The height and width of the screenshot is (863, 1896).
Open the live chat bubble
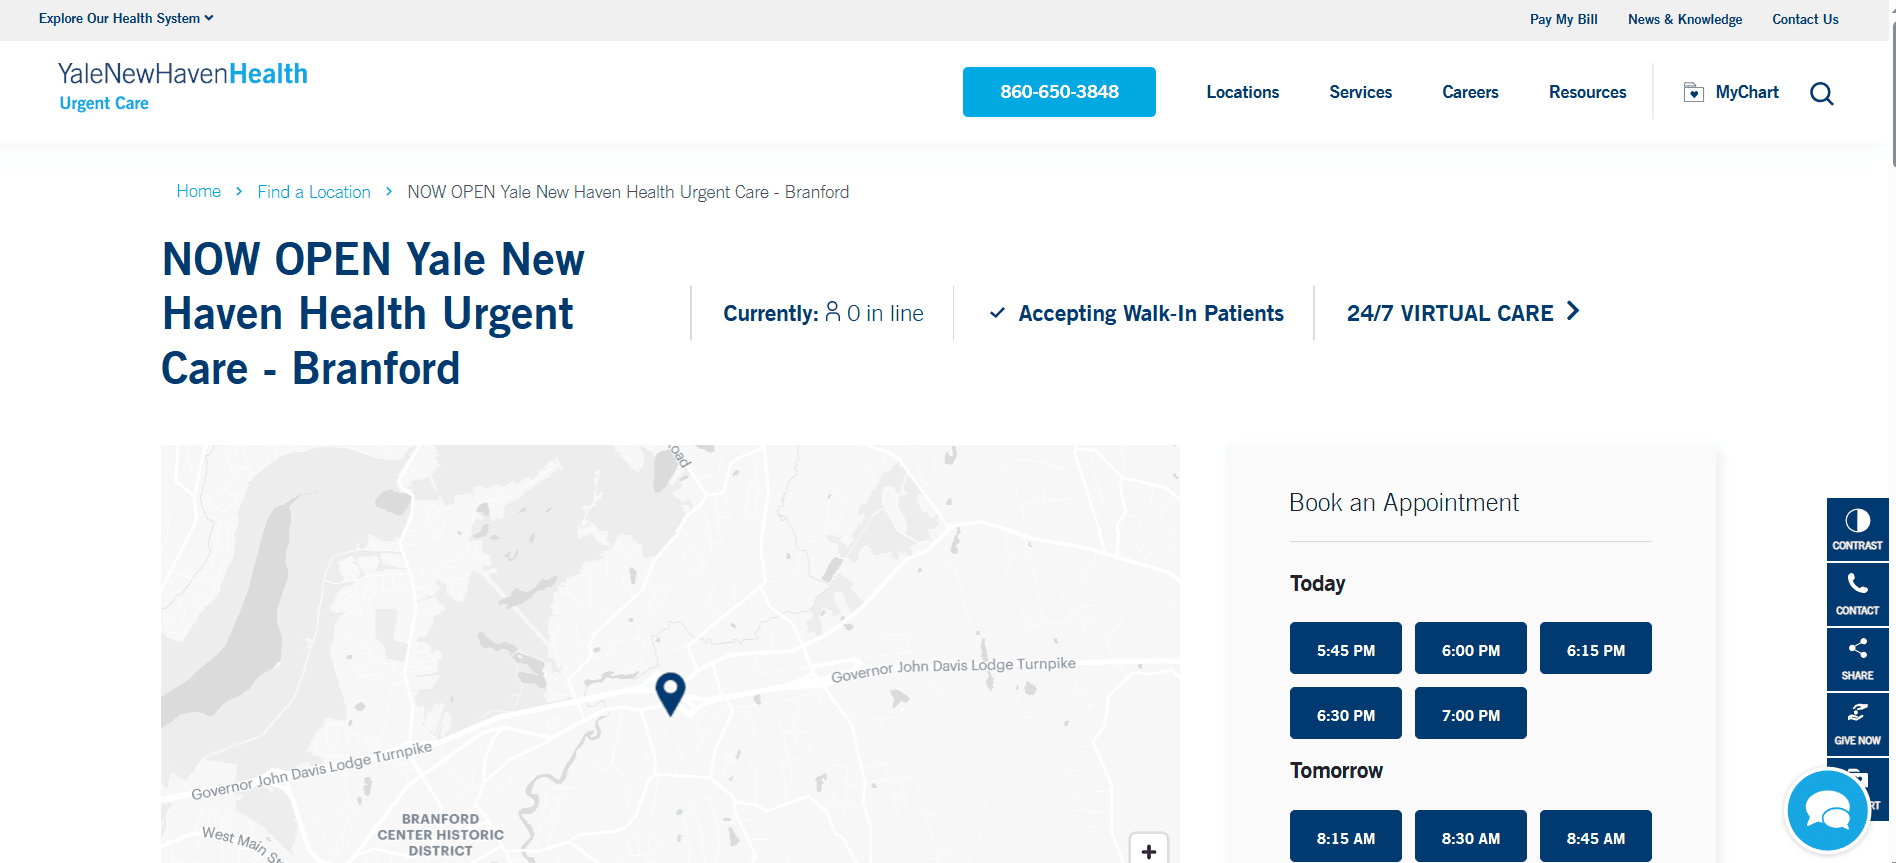(x=1827, y=811)
